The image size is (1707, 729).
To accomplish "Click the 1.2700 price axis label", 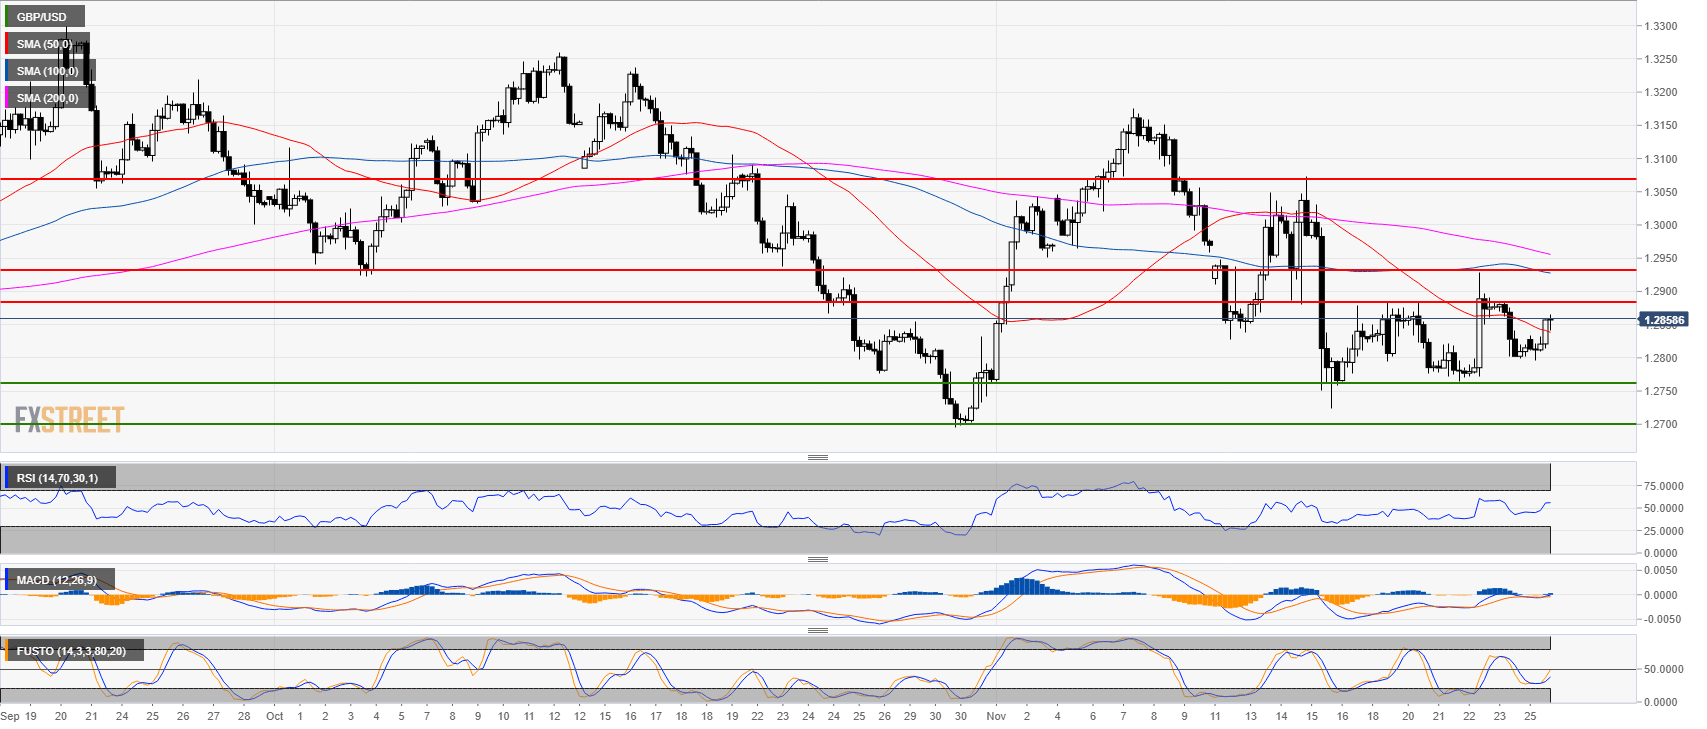I will (x=1660, y=424).
